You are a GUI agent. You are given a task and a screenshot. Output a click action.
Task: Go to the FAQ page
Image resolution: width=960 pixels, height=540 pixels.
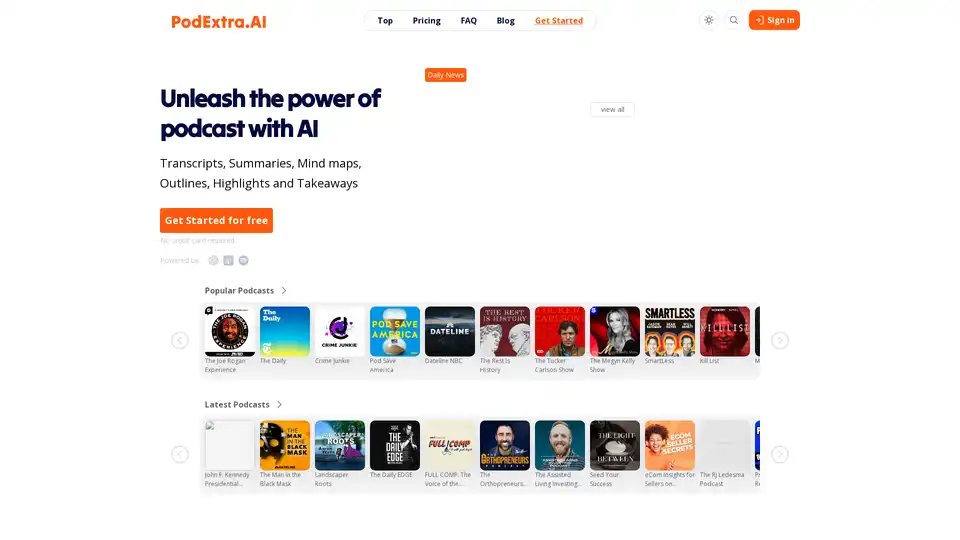[x=468, y=20]
